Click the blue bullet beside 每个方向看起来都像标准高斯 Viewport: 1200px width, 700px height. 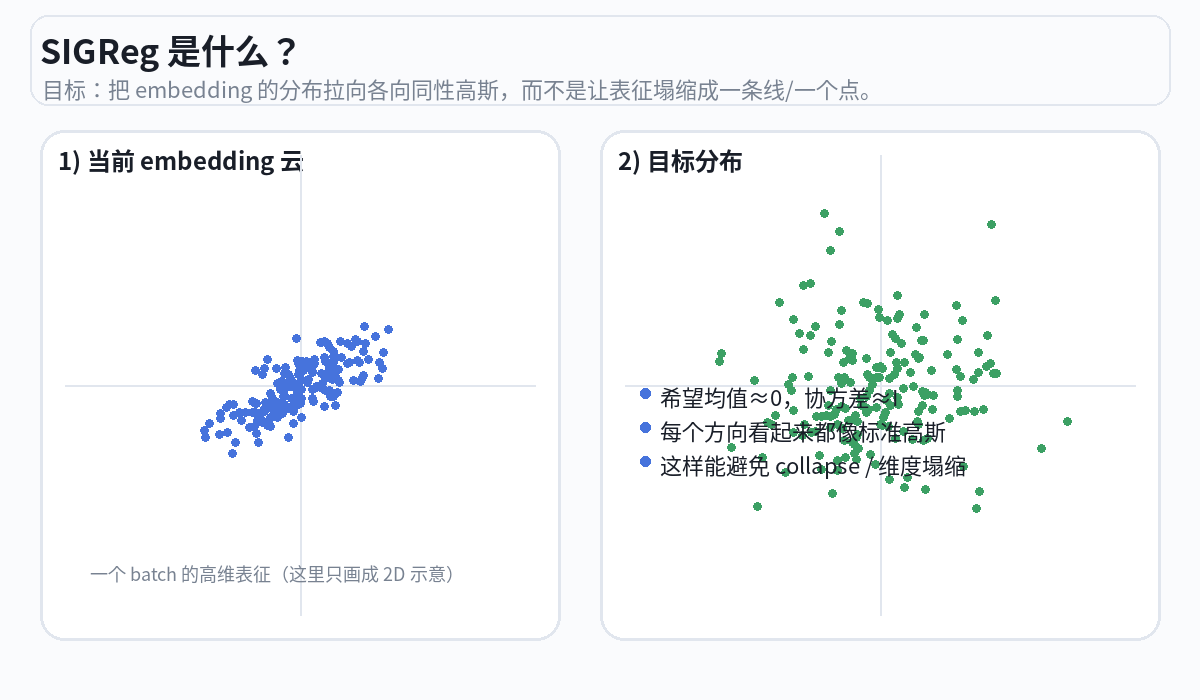[x=645, y=428]
